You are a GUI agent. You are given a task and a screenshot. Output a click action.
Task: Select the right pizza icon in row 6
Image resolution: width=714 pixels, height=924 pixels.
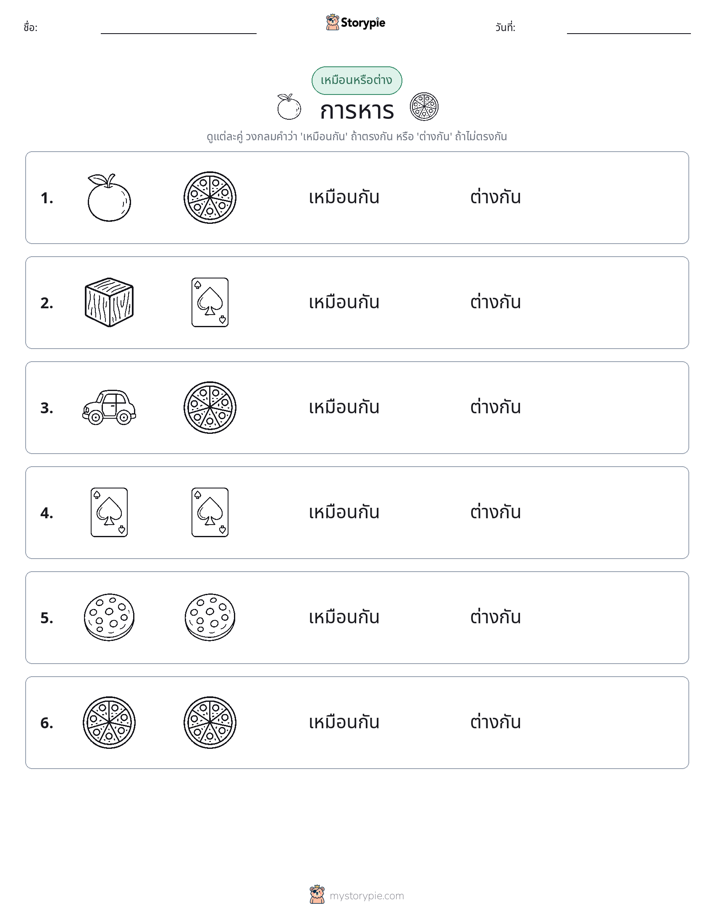(x=210, y=722)
